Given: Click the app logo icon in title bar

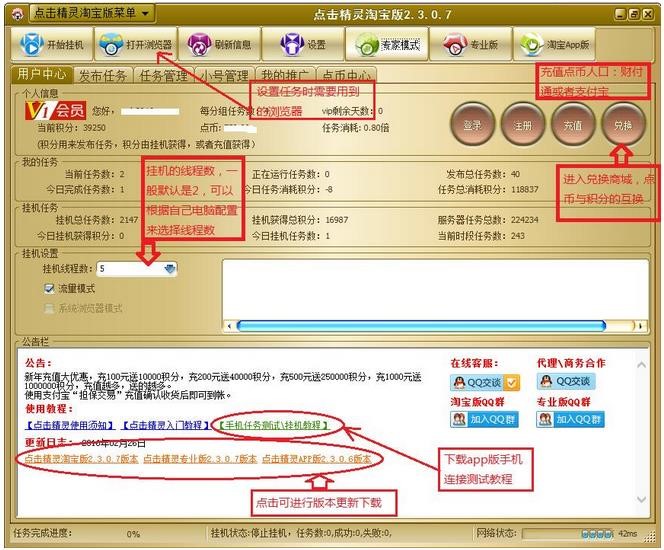Looking at the screenshot, I should point(17,14).
